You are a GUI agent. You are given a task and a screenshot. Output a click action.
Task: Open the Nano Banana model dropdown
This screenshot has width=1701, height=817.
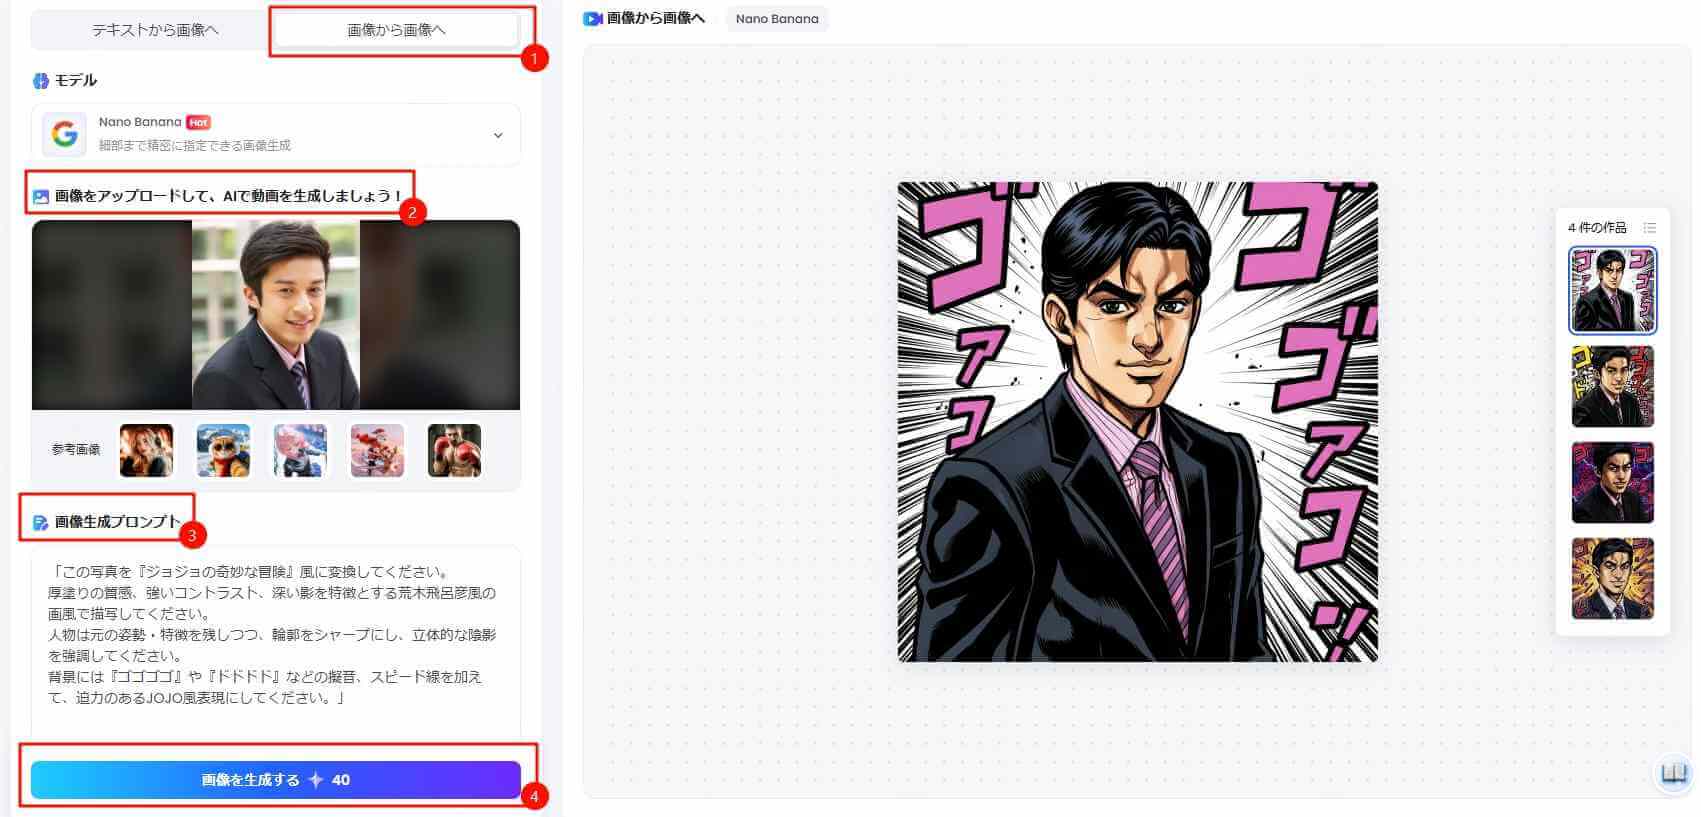276,134
